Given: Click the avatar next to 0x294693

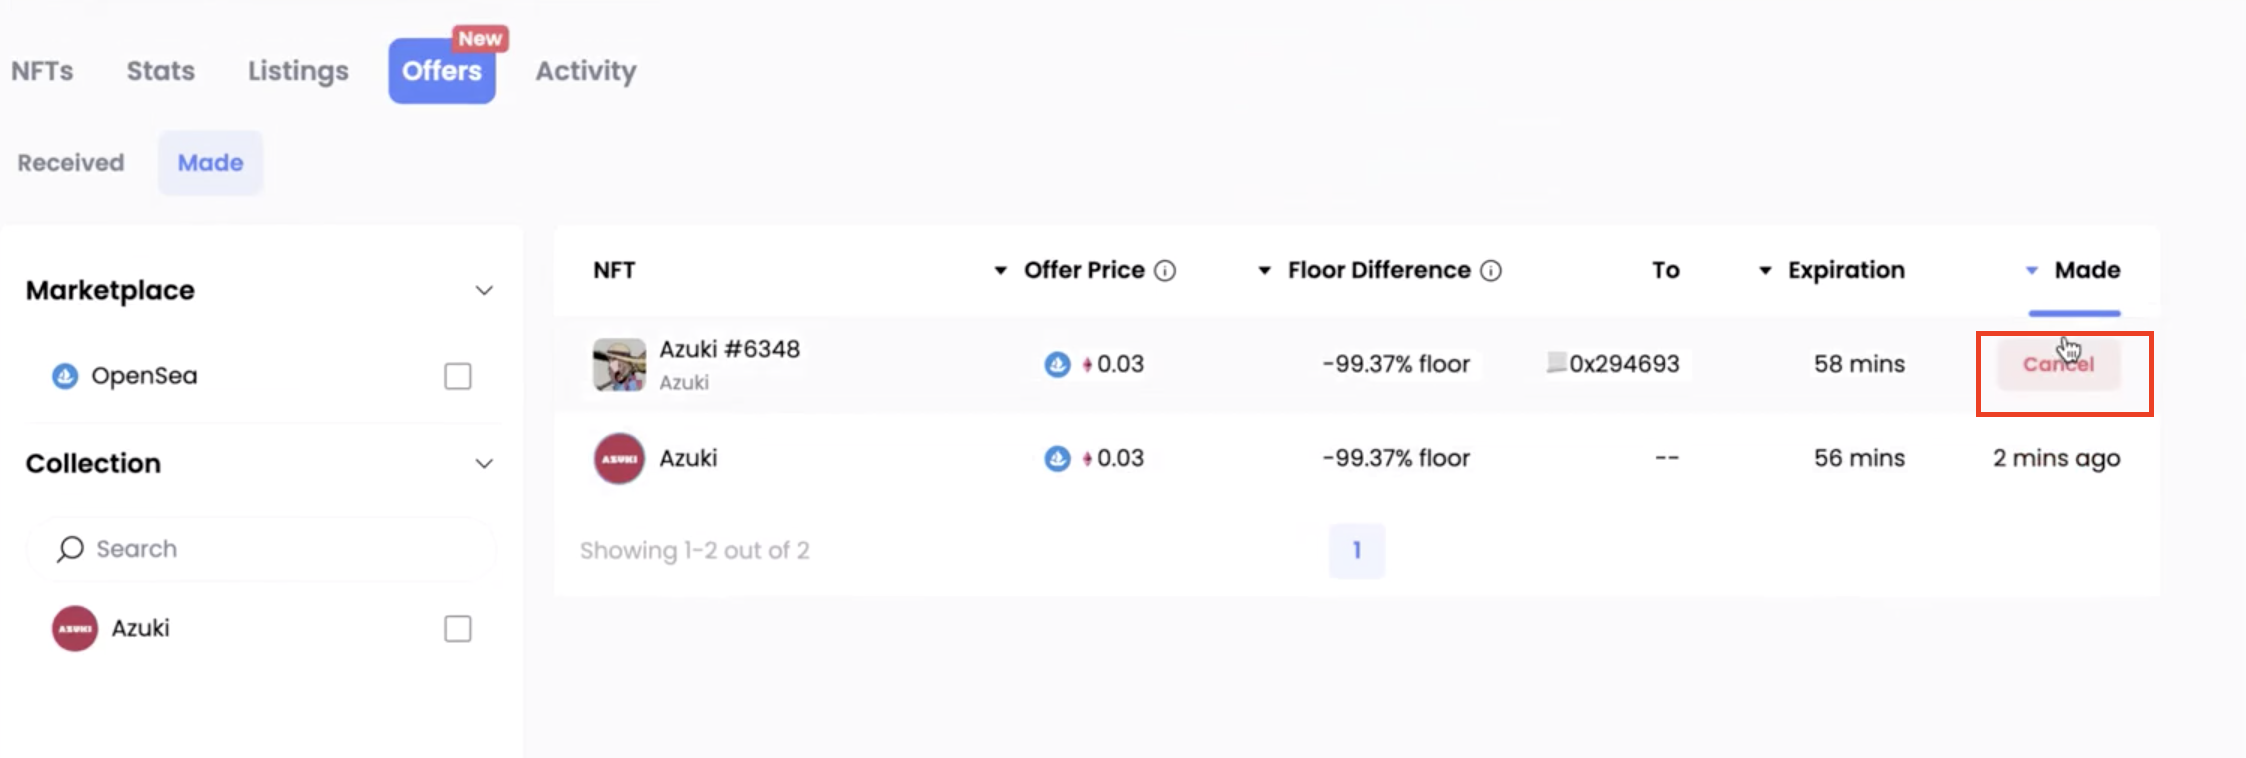Looking at the screenshot, I should [1556, 362].
